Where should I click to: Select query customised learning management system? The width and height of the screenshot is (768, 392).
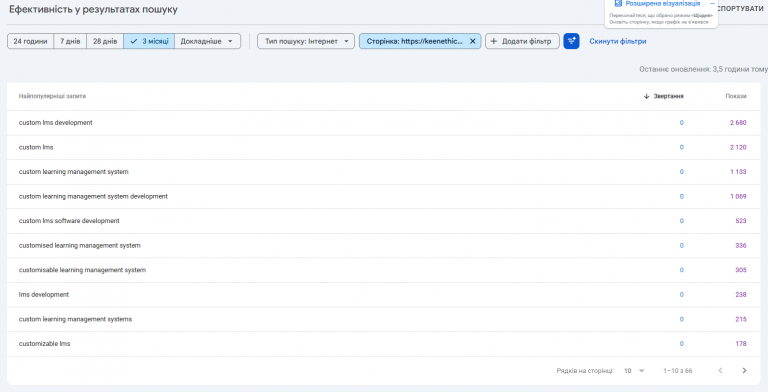(384, 245)
